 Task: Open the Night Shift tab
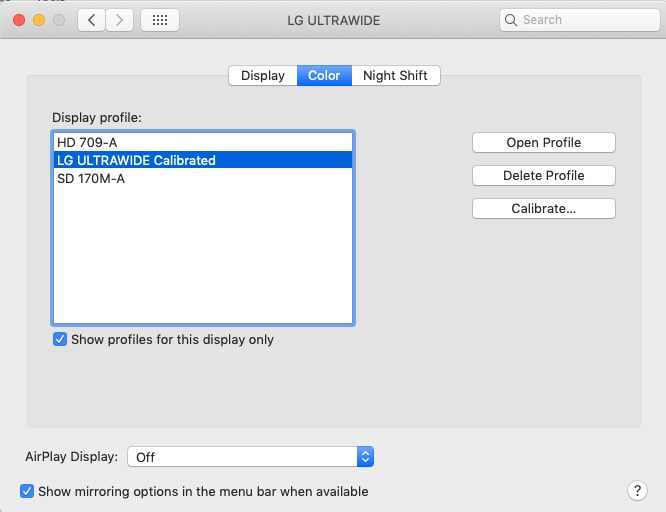tap(395, 76)
